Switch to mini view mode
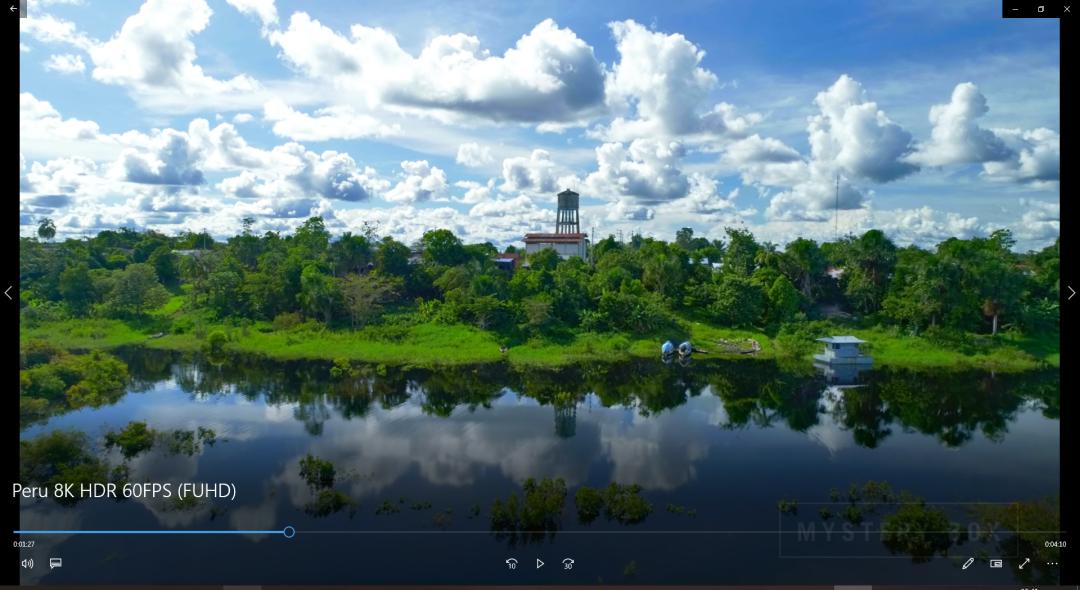The height and width of the screenshot is (590, 1080). [996, 563]
